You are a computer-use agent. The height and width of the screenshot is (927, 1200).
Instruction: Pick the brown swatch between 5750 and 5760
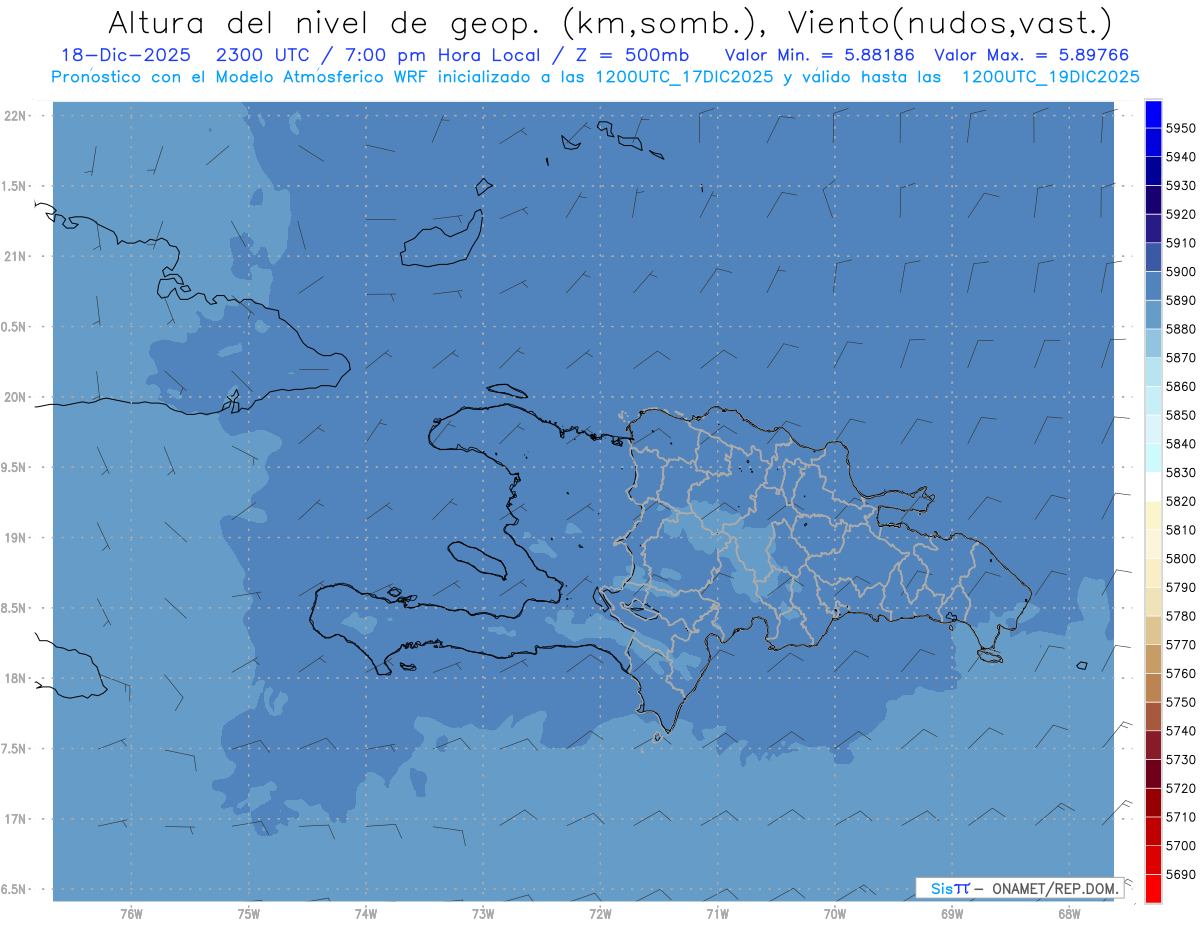pyautogui.click(x=1153, y=688)
